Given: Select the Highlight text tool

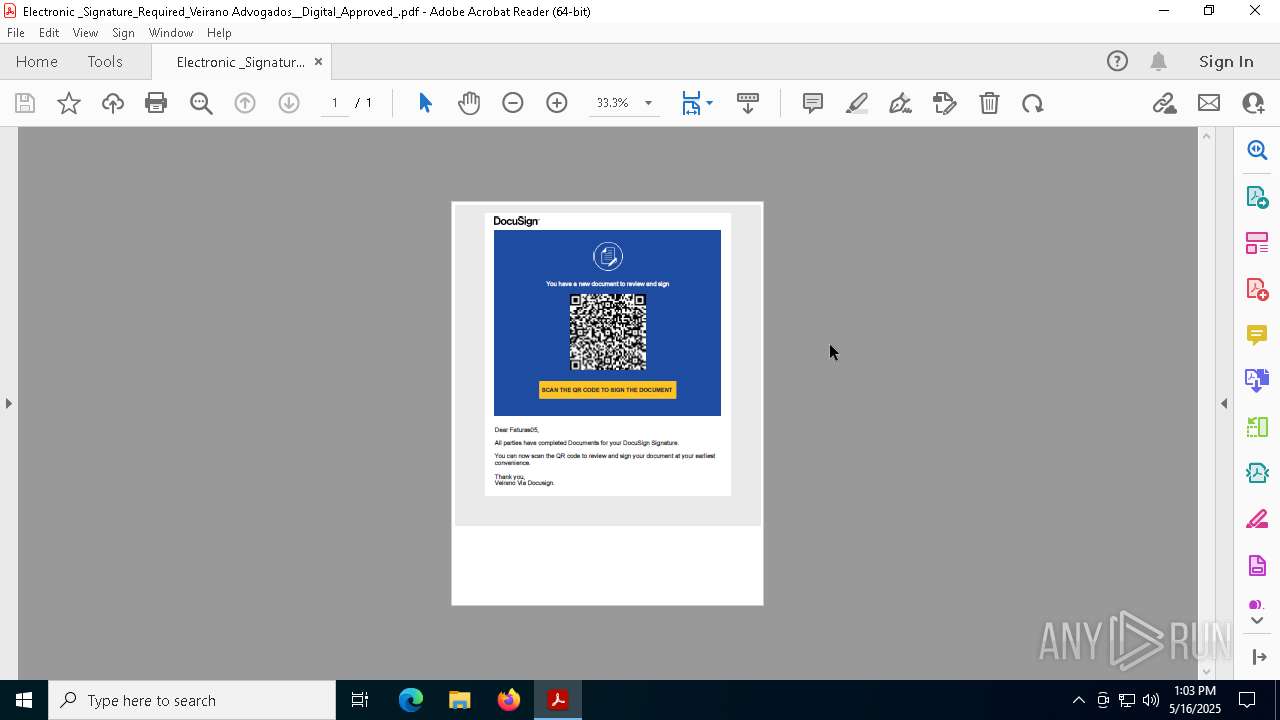Looking at the screenshot, I should click(x=857, y=103).
